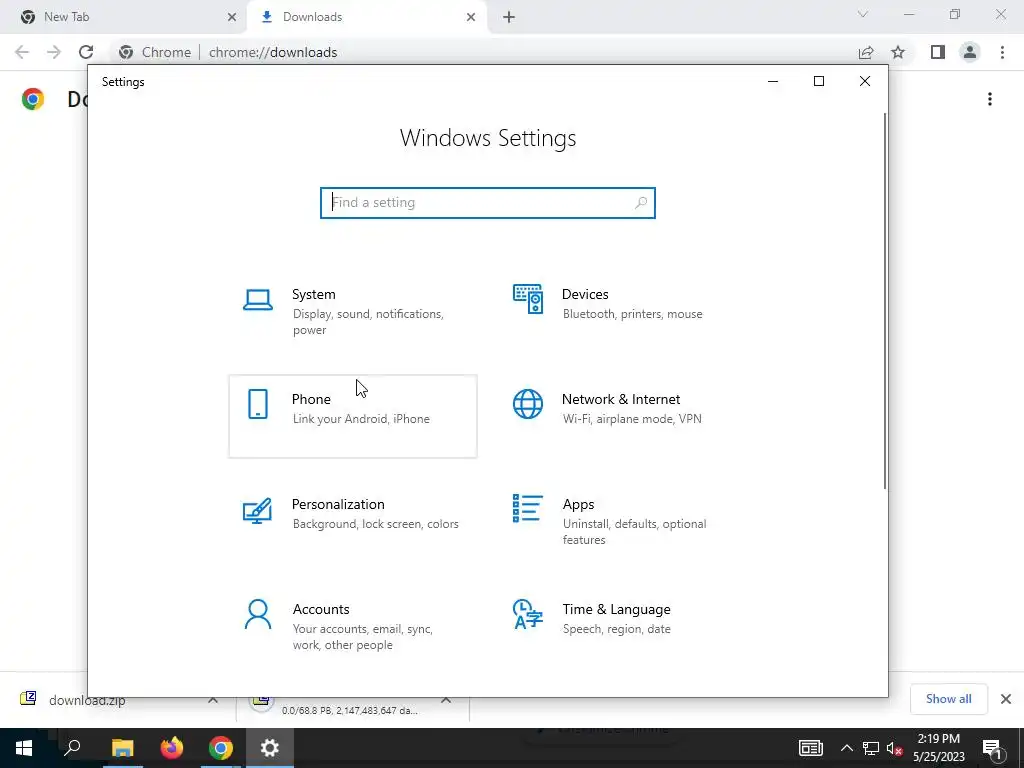Image resolution: width=1024 pixels, height=768 pixels.
Task: Click the share page icon in address bar
Action: 866,52
